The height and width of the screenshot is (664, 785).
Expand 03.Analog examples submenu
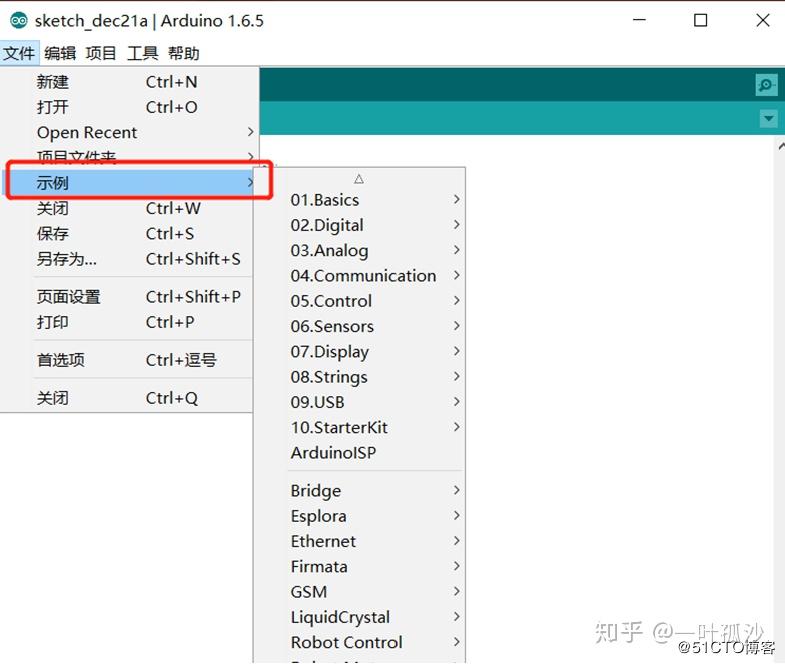tap(360, 250)
